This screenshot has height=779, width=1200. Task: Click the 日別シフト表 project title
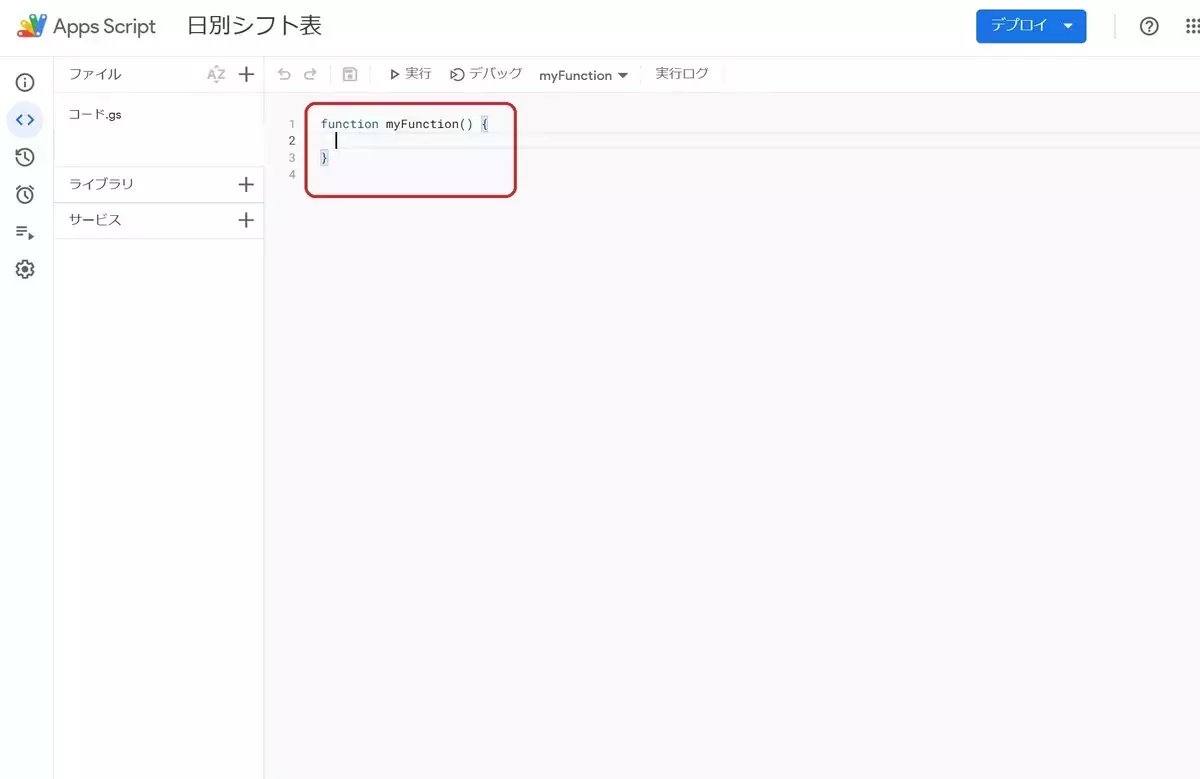point(255,26)
